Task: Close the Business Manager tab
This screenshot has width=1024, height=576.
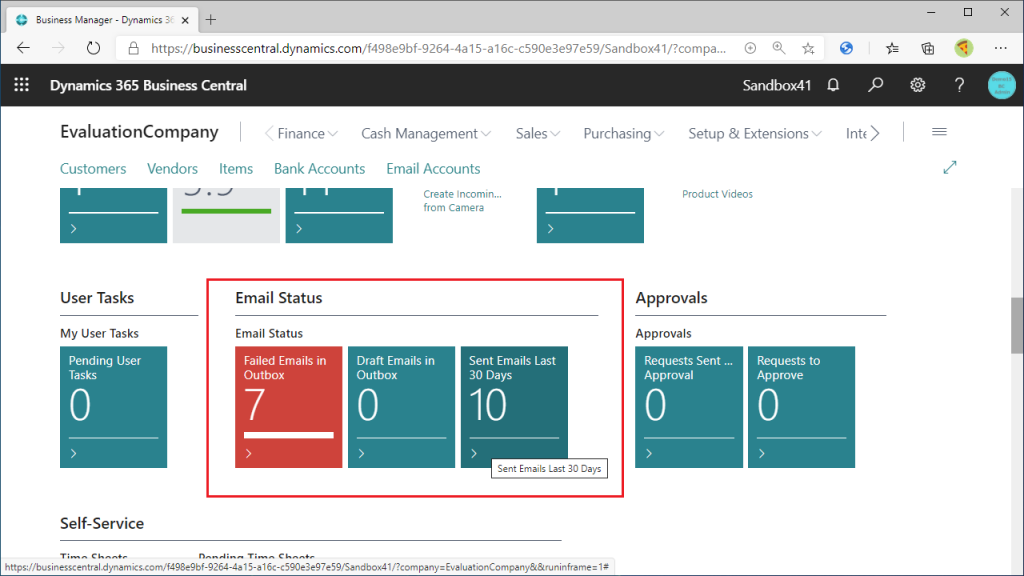Action: pos(185,20)
